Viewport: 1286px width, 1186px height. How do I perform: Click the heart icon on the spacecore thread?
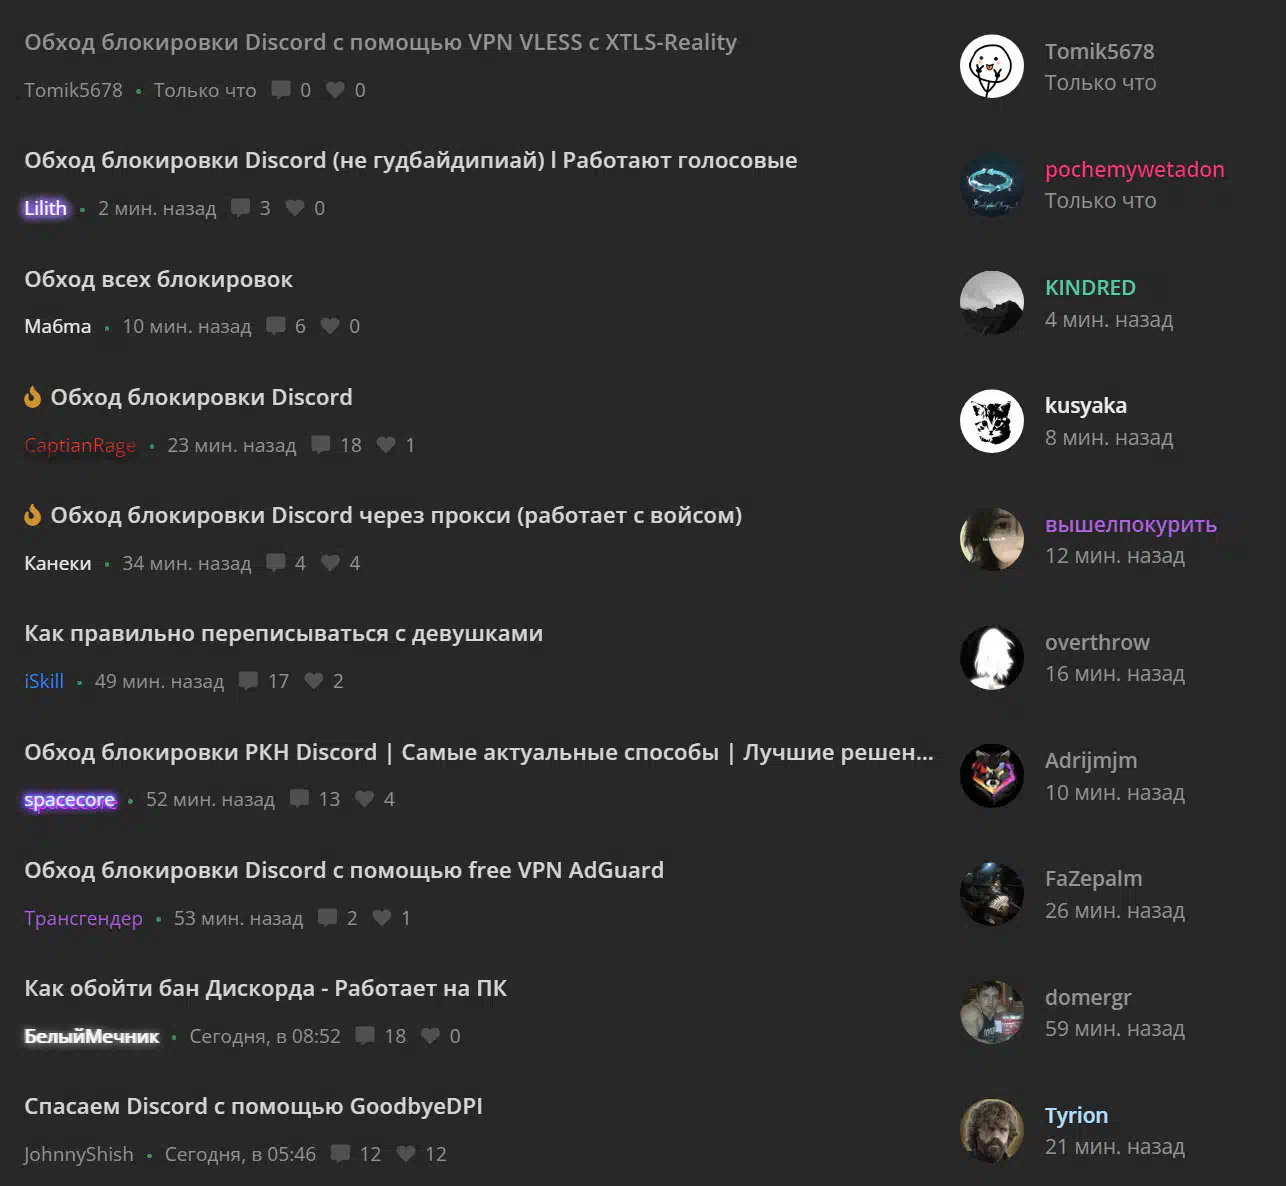click(x=365, y=799)
